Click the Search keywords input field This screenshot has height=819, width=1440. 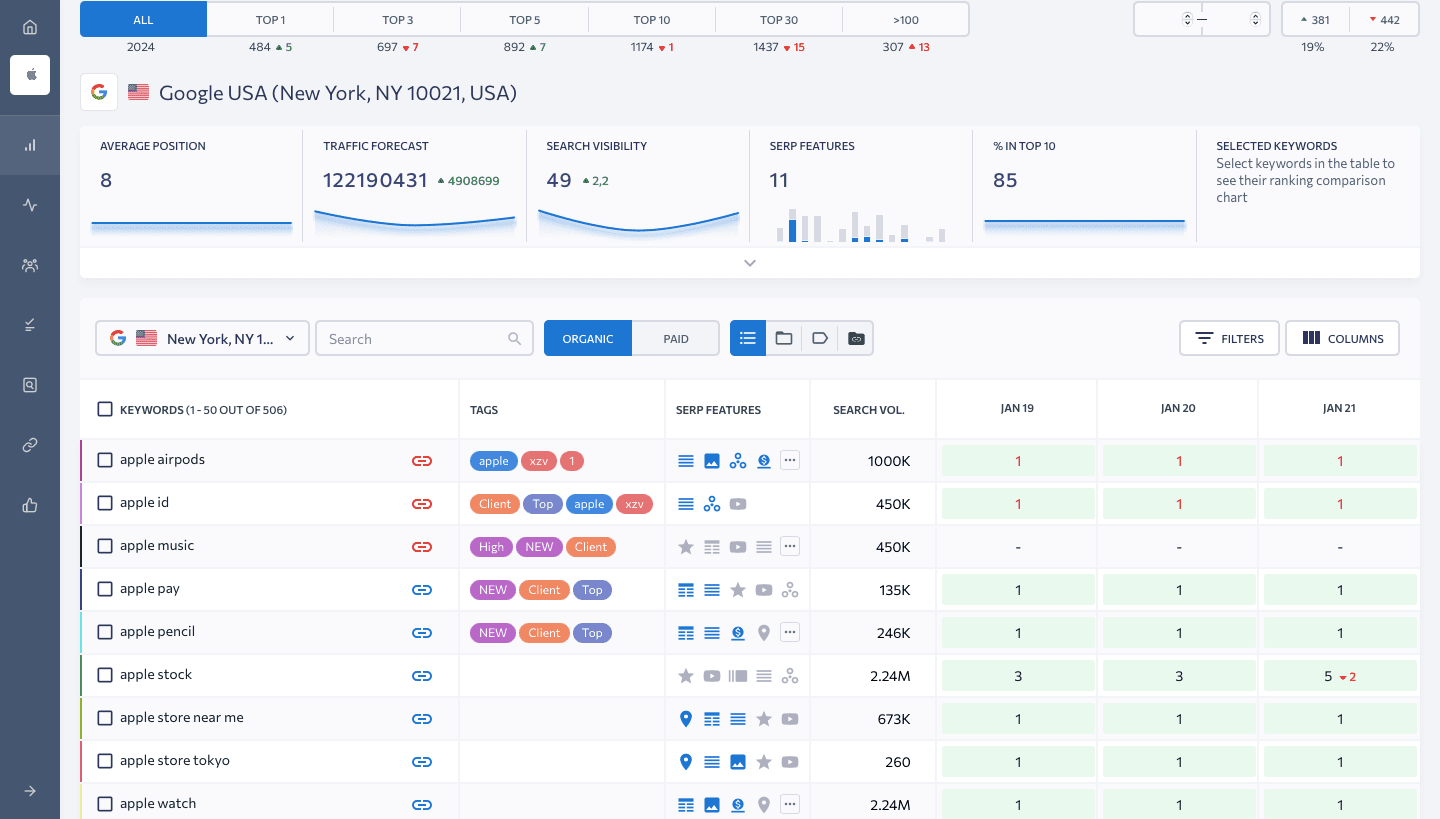point(423,338)
